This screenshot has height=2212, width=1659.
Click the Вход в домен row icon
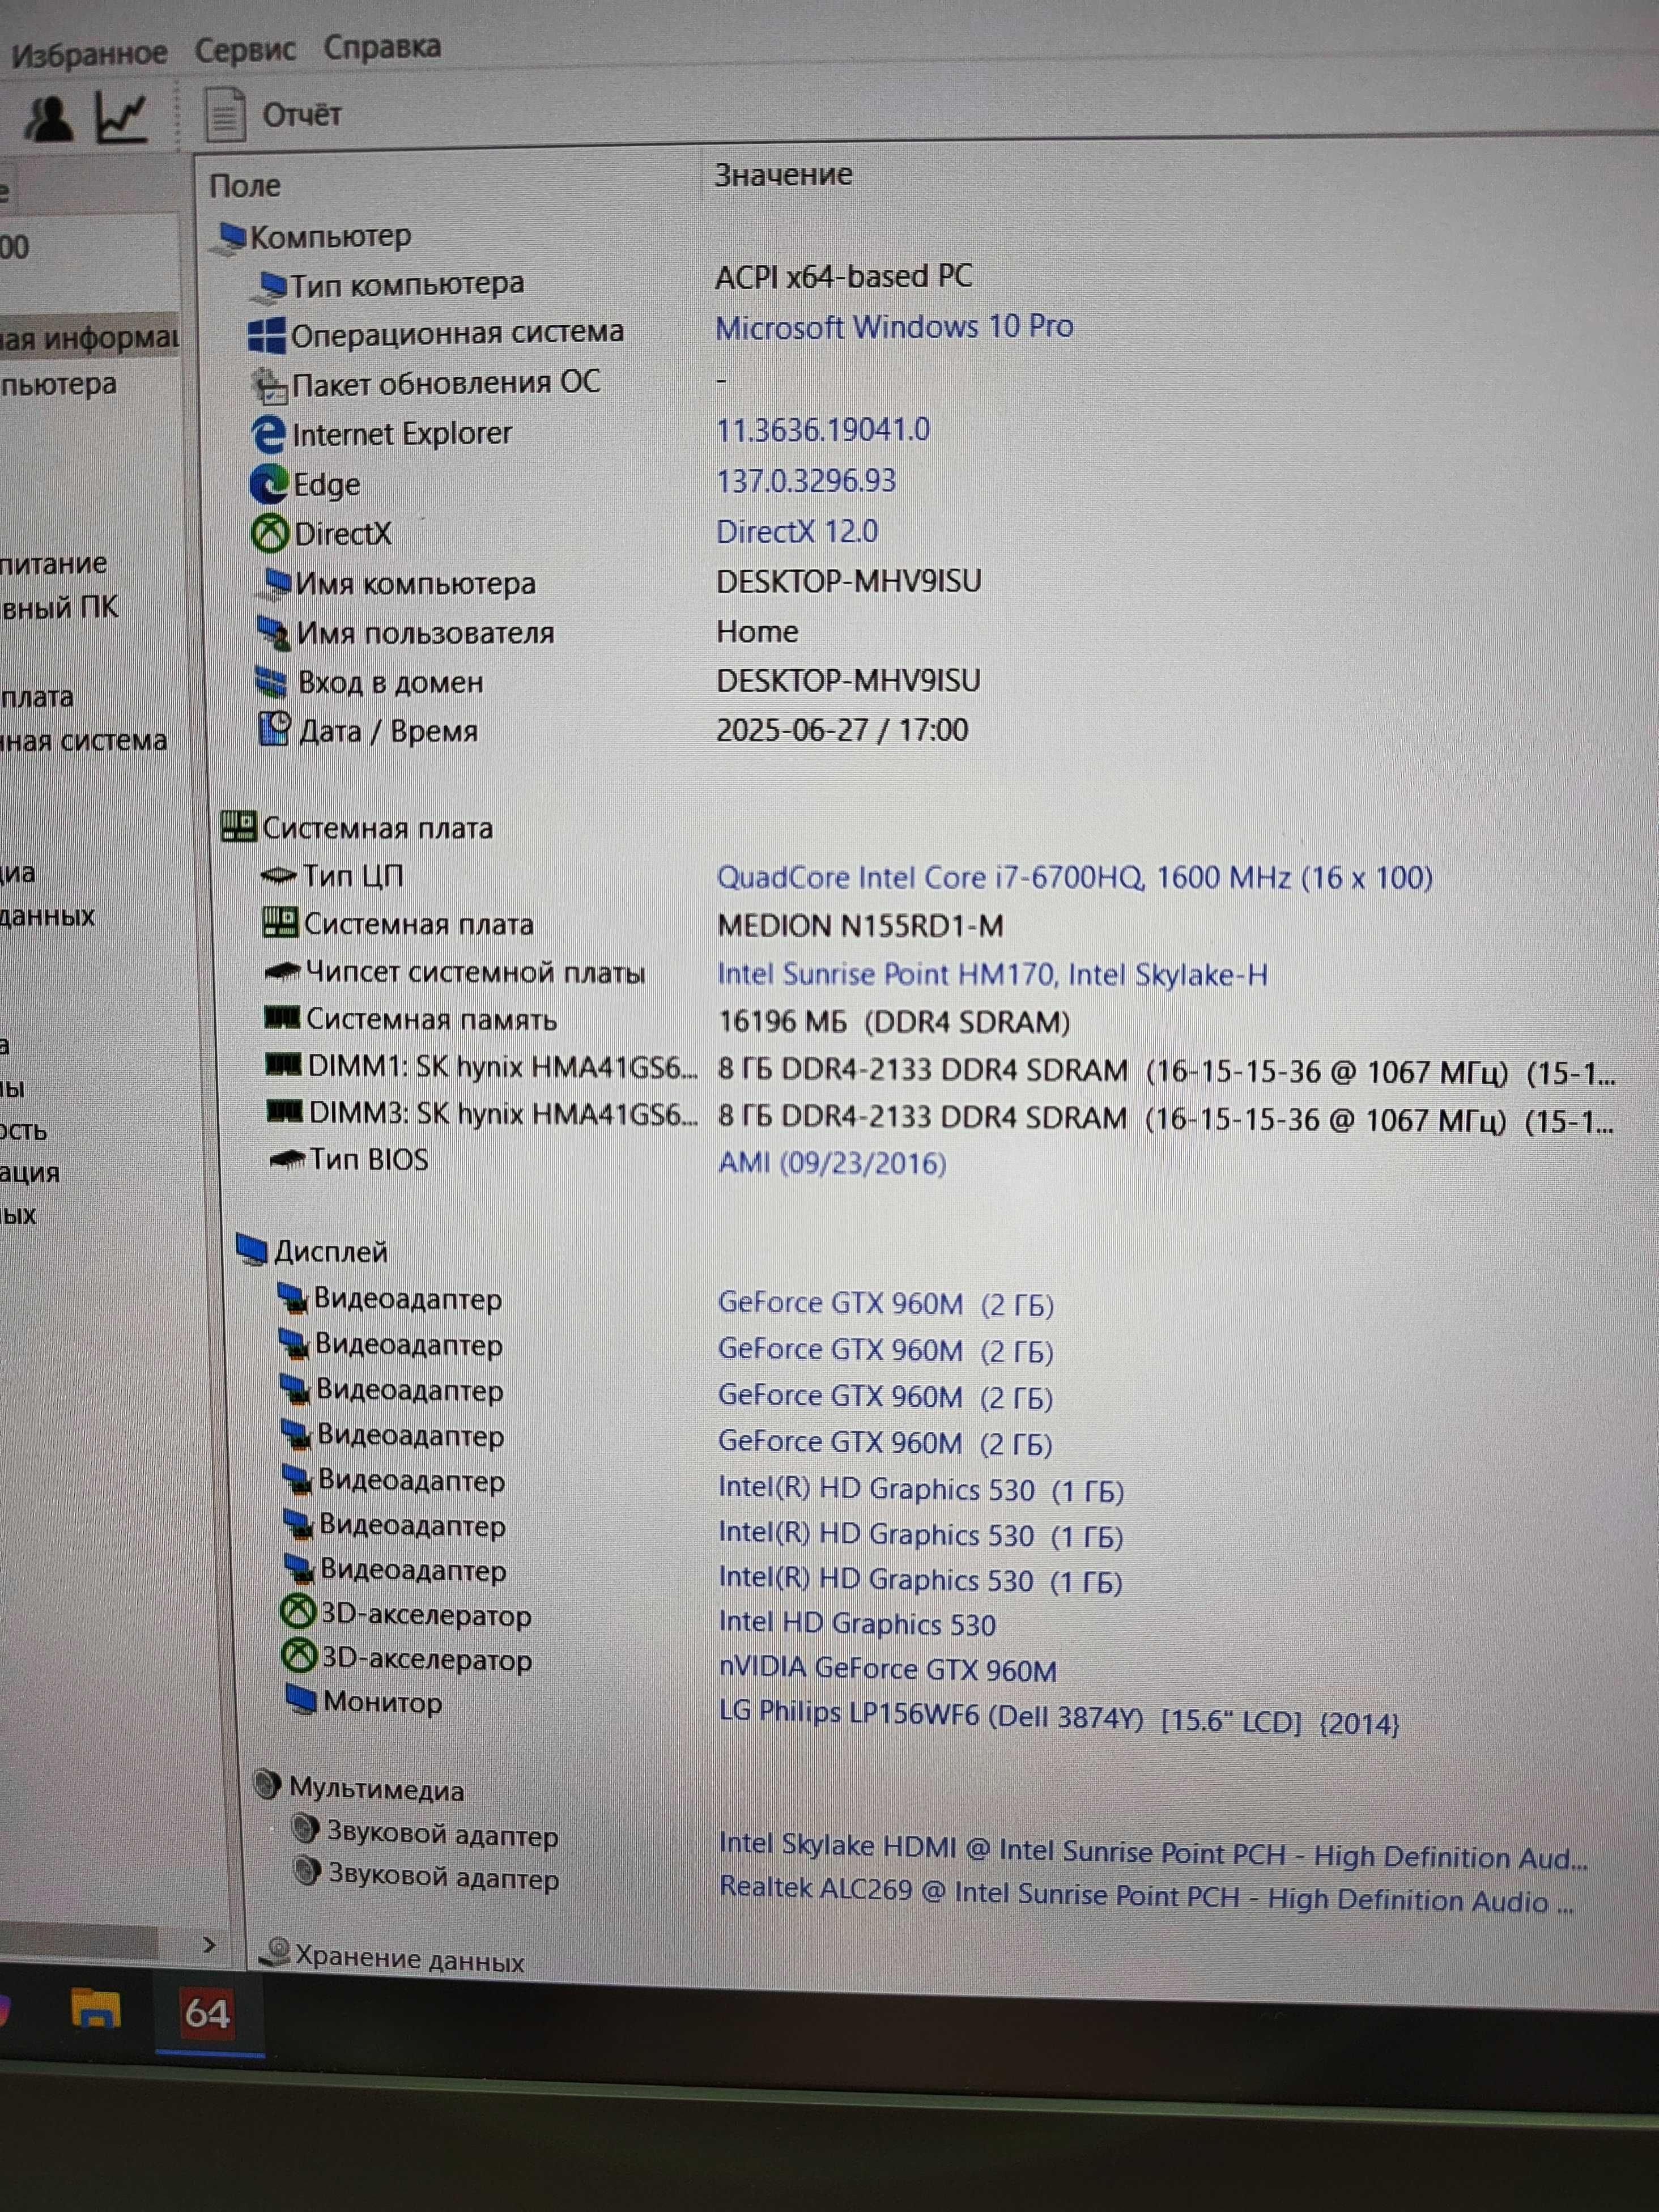pyautogui.click(x=272, y=682)
